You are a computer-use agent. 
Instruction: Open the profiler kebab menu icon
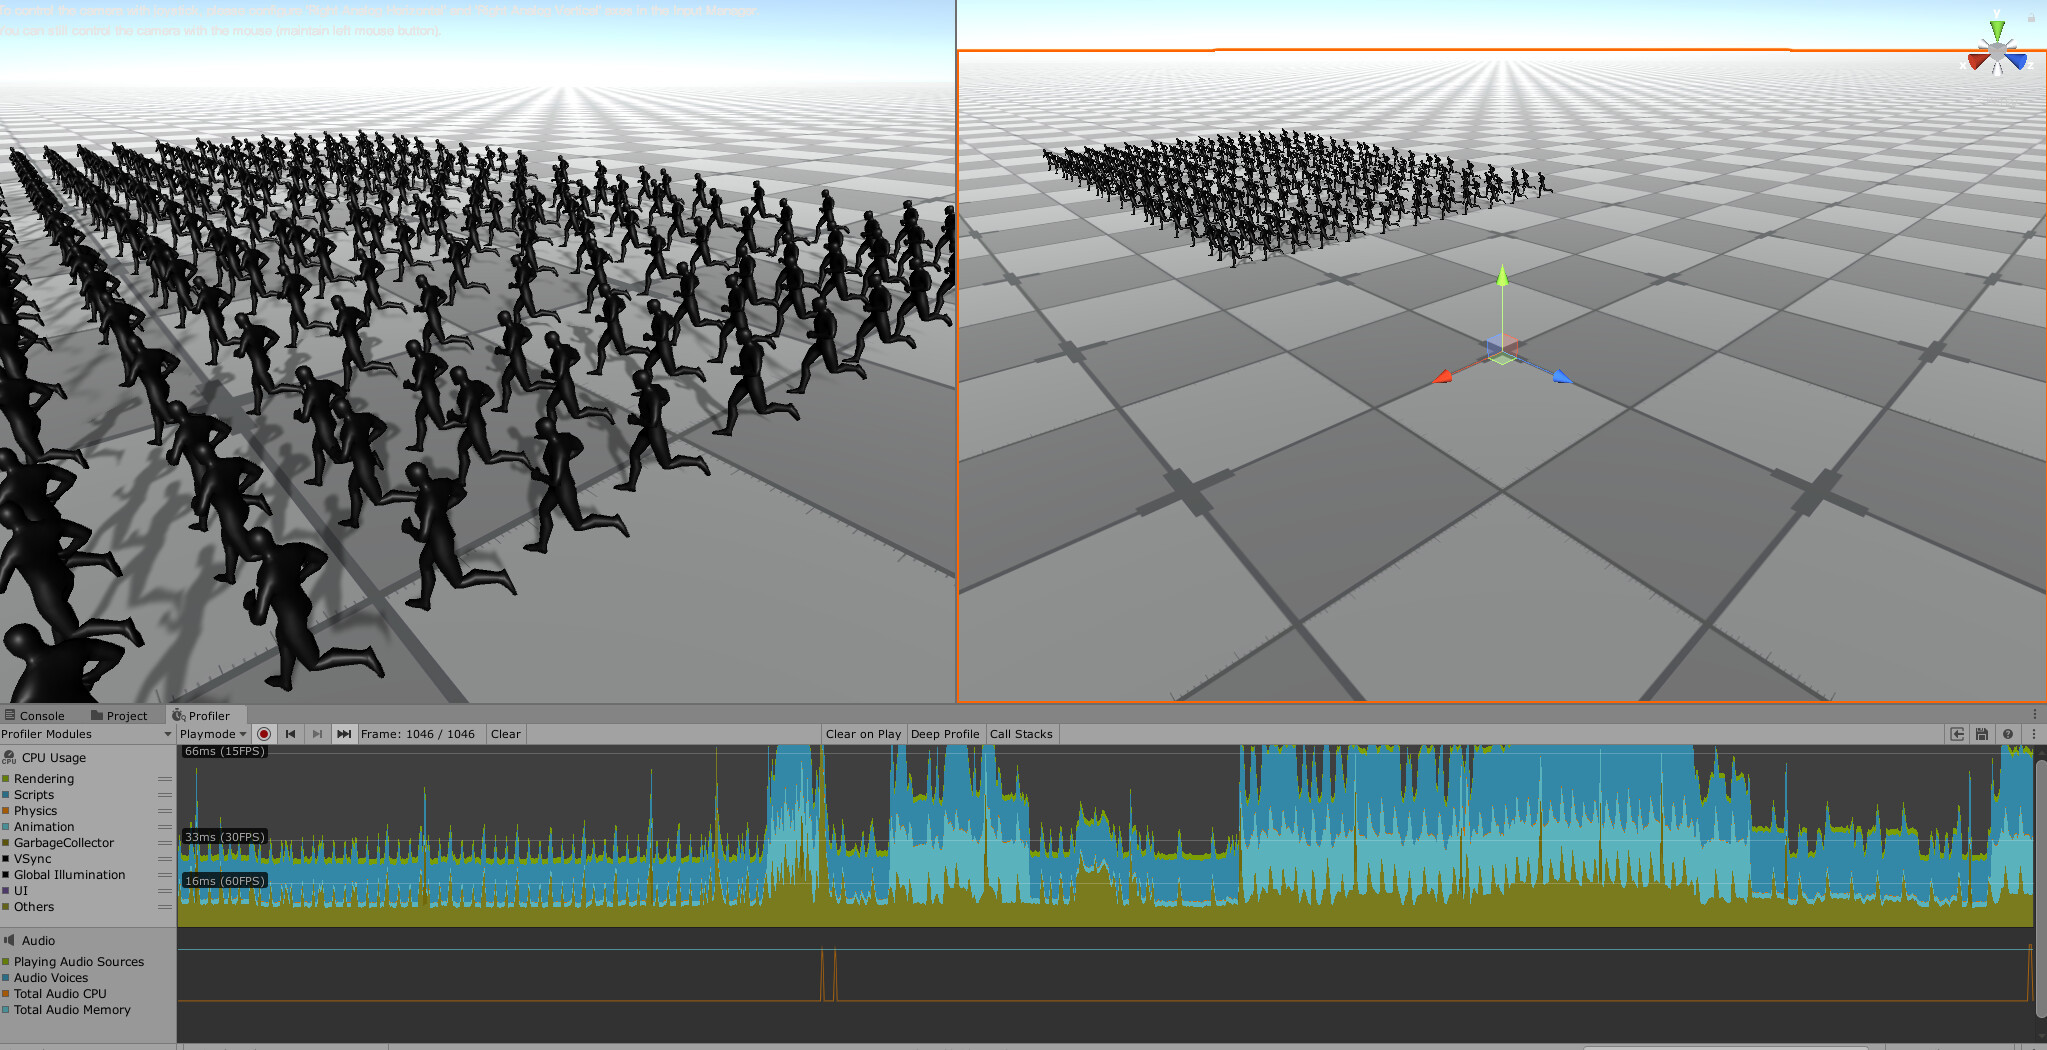pyautogui.click(x=2033, y=734)
